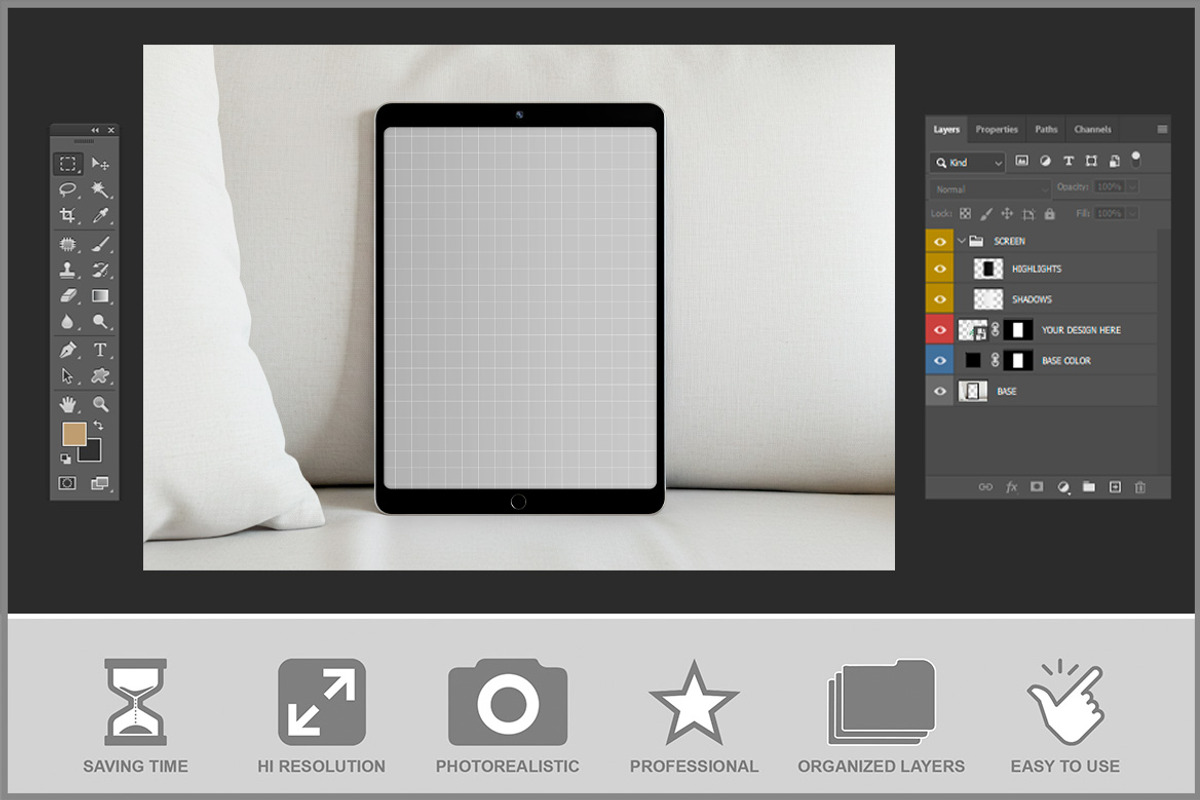Switch to the Properties tab
The height and width of the screenshot is (800, 1200).
pos(997,129)
